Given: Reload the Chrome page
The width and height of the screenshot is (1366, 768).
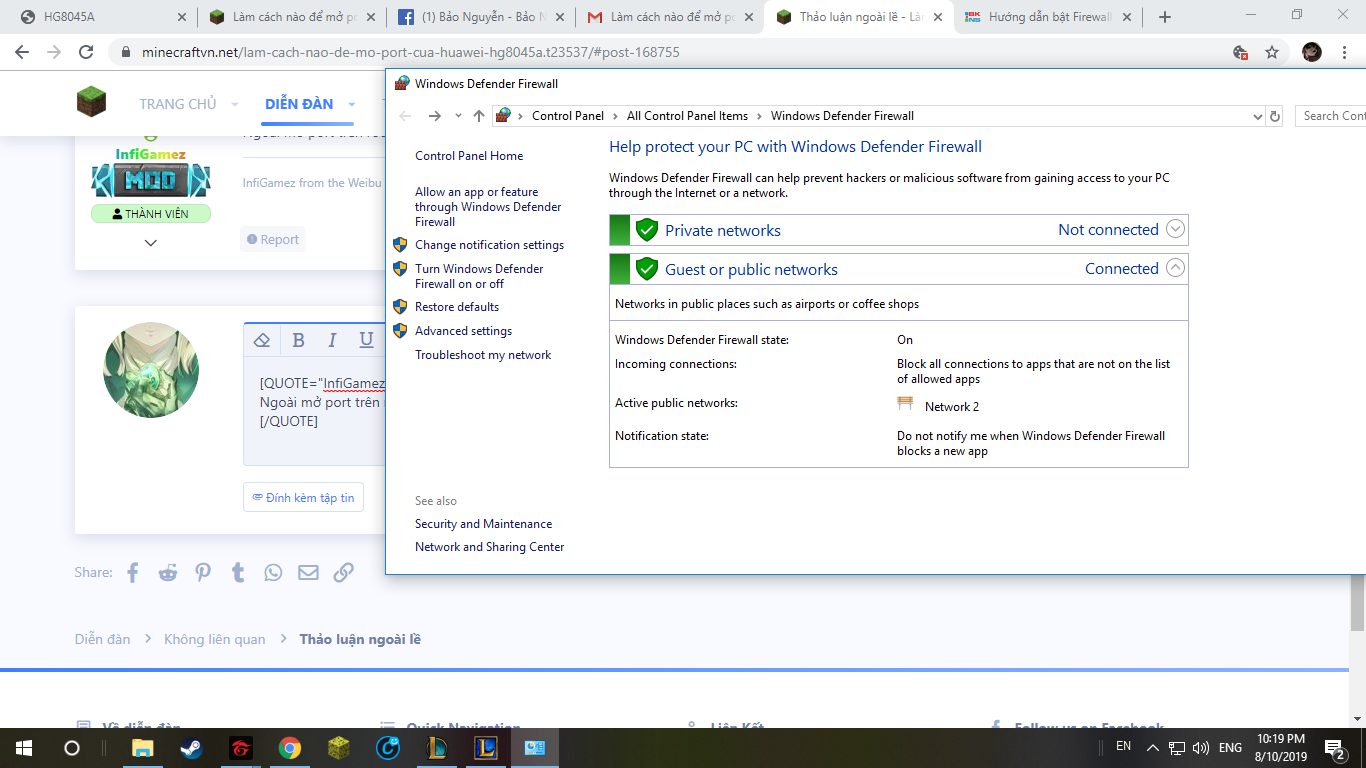Looking at the screenshot, I should coord(86,52).
